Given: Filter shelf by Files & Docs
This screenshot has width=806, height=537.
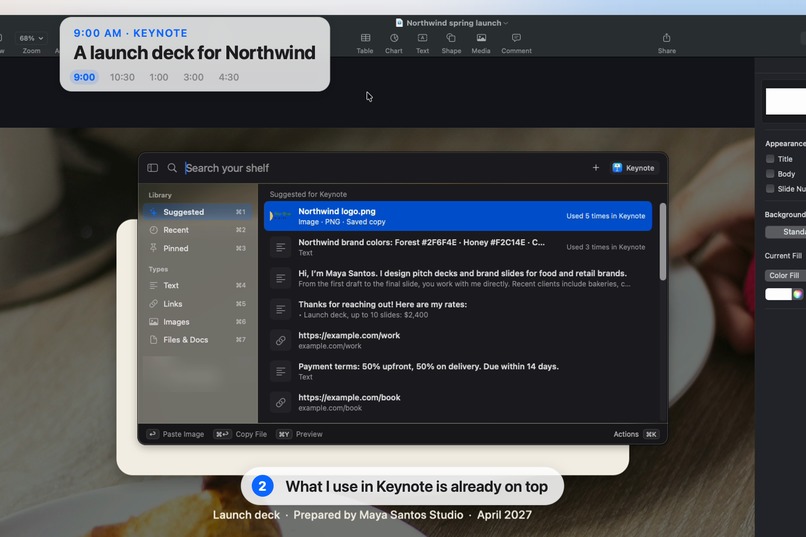Looking at the screenshot, I should [197, 340].
